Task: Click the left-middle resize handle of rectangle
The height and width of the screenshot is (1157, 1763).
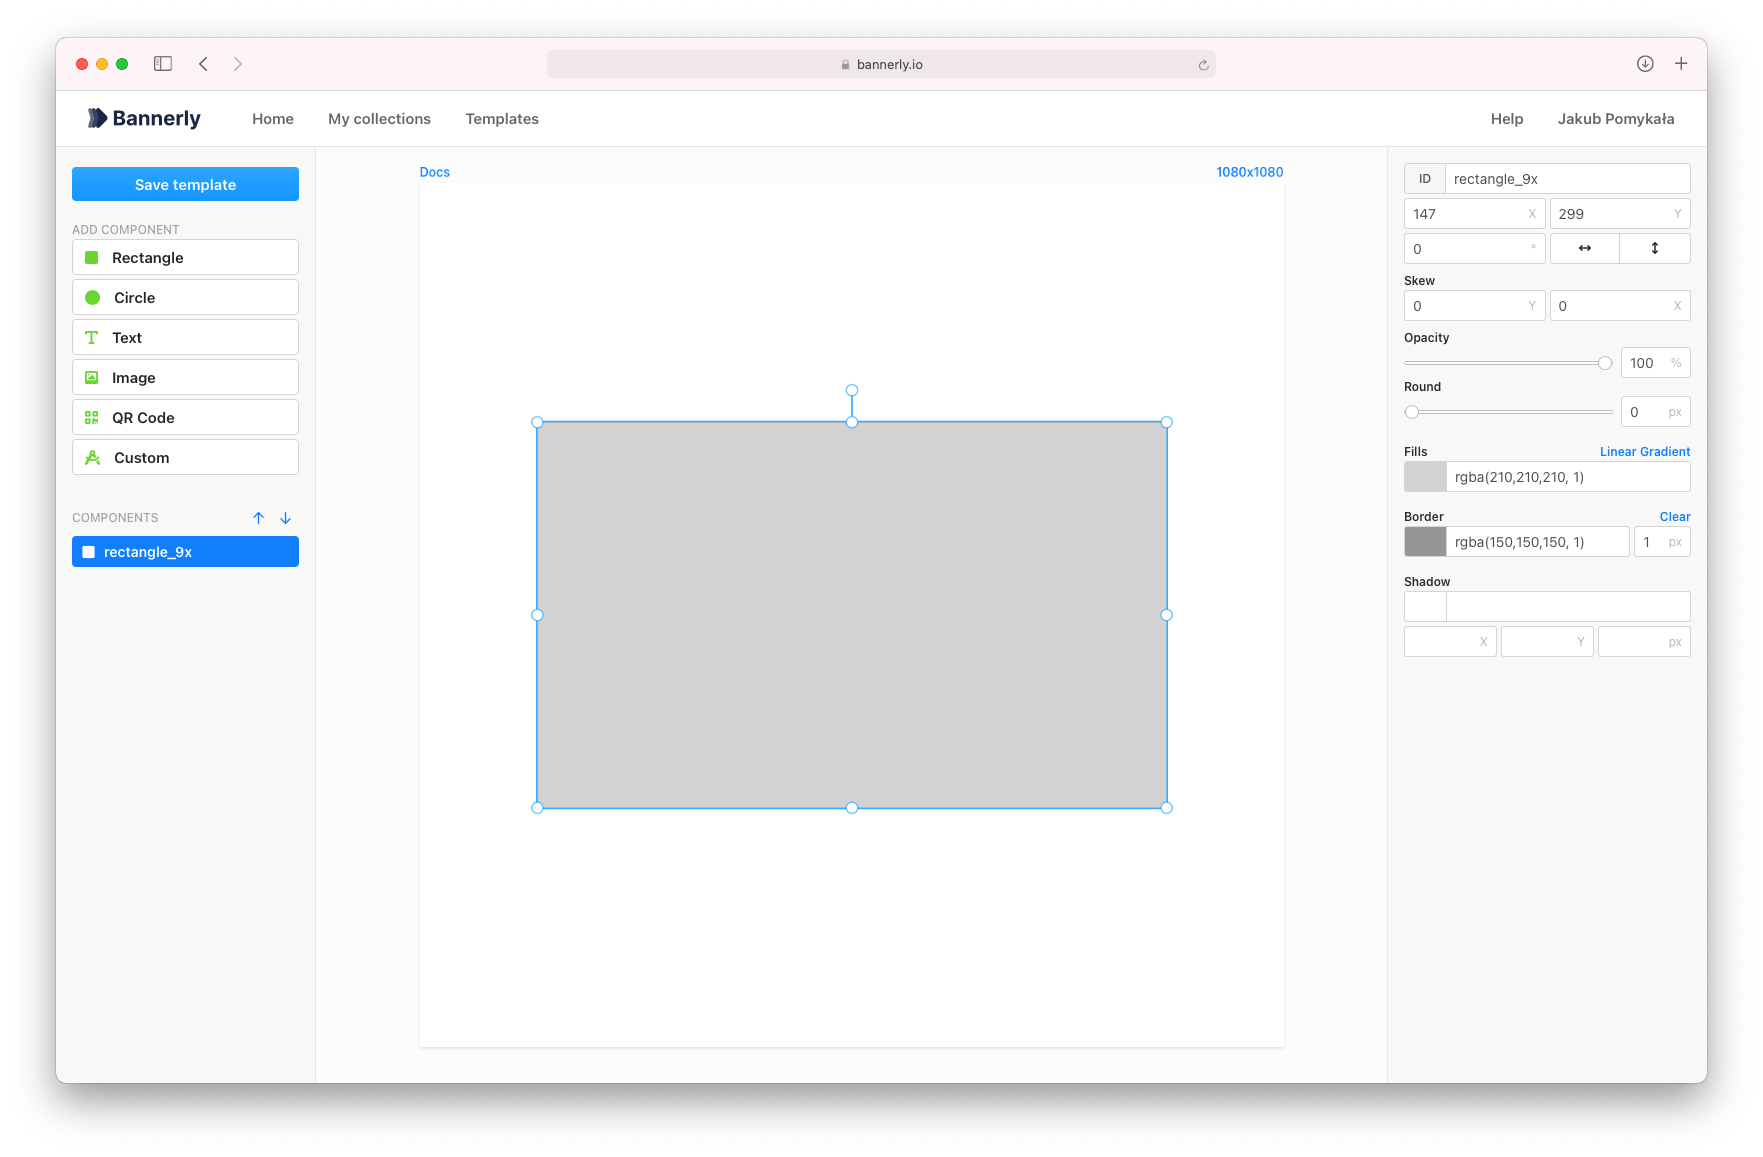Action: pos(537,615)
